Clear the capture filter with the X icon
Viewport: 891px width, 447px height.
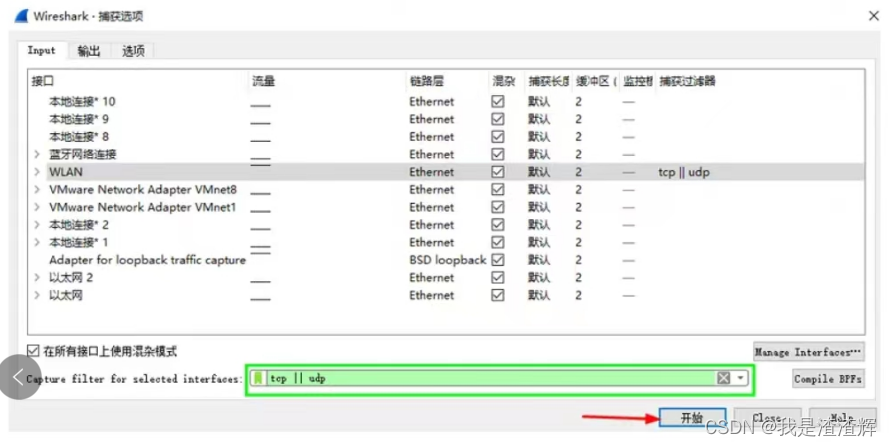(x=723, y=378)
